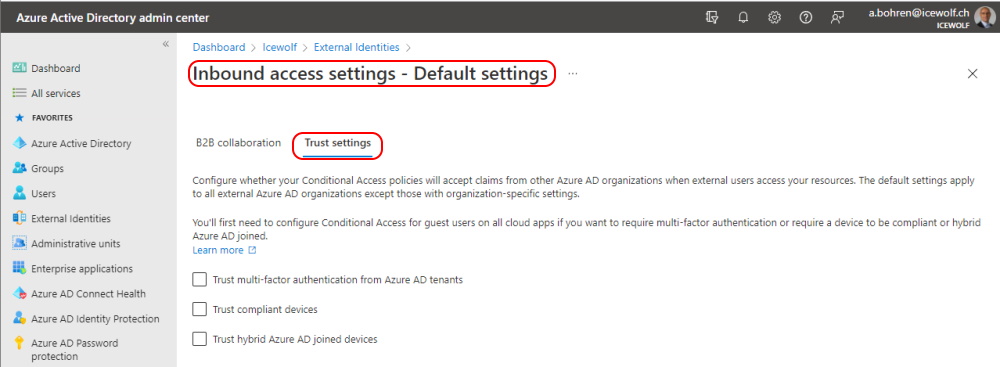Screen dimensions: 1000x367
Task: Click the account name a.bohren@icewolf.ch
Action: coord(918,13)
